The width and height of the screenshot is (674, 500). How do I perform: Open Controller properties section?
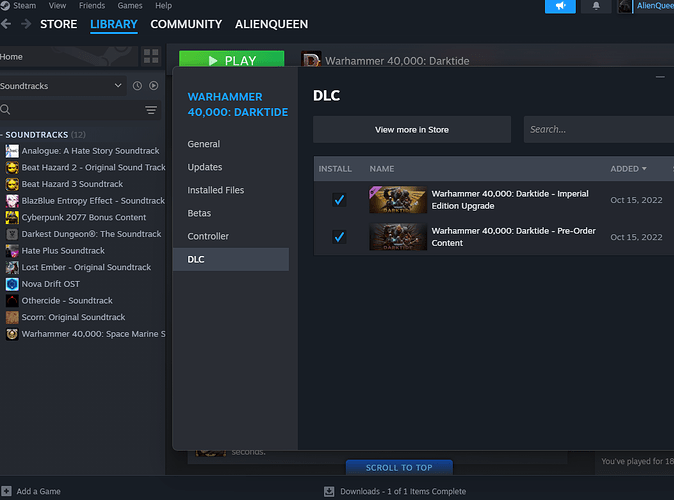click(231, 236)
